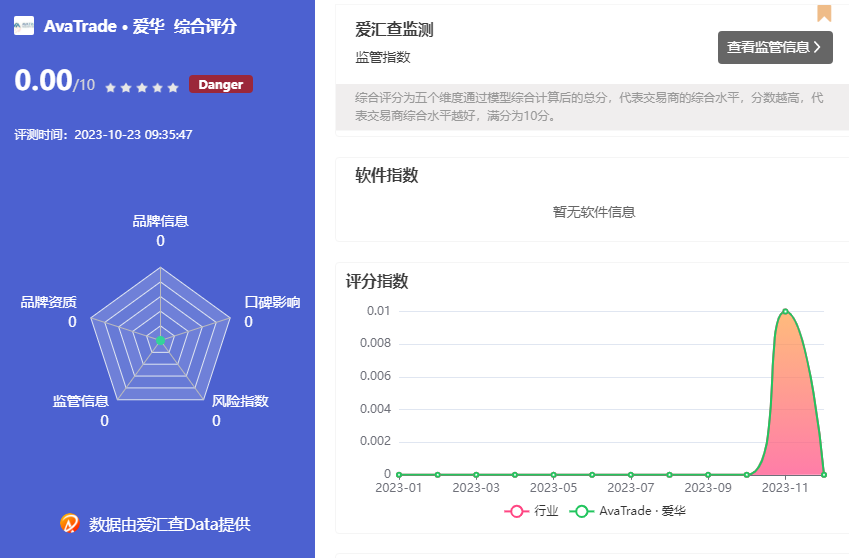The image size is (849, 558).
Task: Click the AvaTrade broker logo icon
Action: (24, 27)
